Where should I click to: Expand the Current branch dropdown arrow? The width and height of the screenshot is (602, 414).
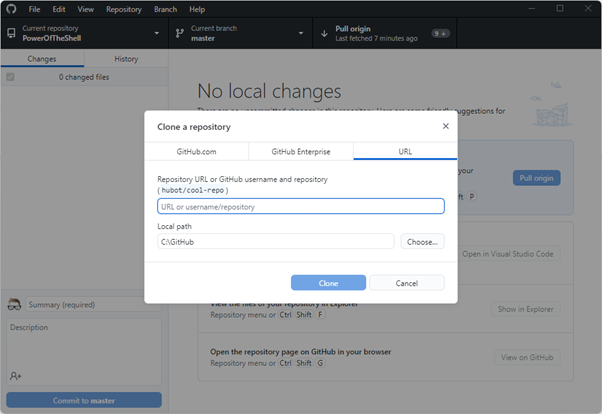tap(301, 33)
